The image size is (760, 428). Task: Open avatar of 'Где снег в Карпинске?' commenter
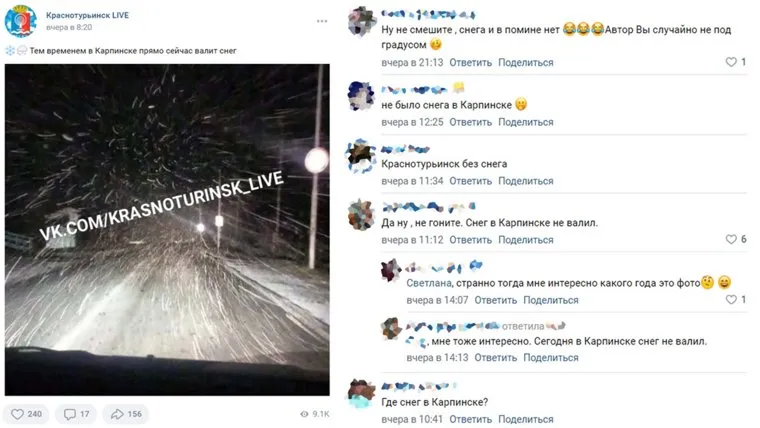(362, 393)
